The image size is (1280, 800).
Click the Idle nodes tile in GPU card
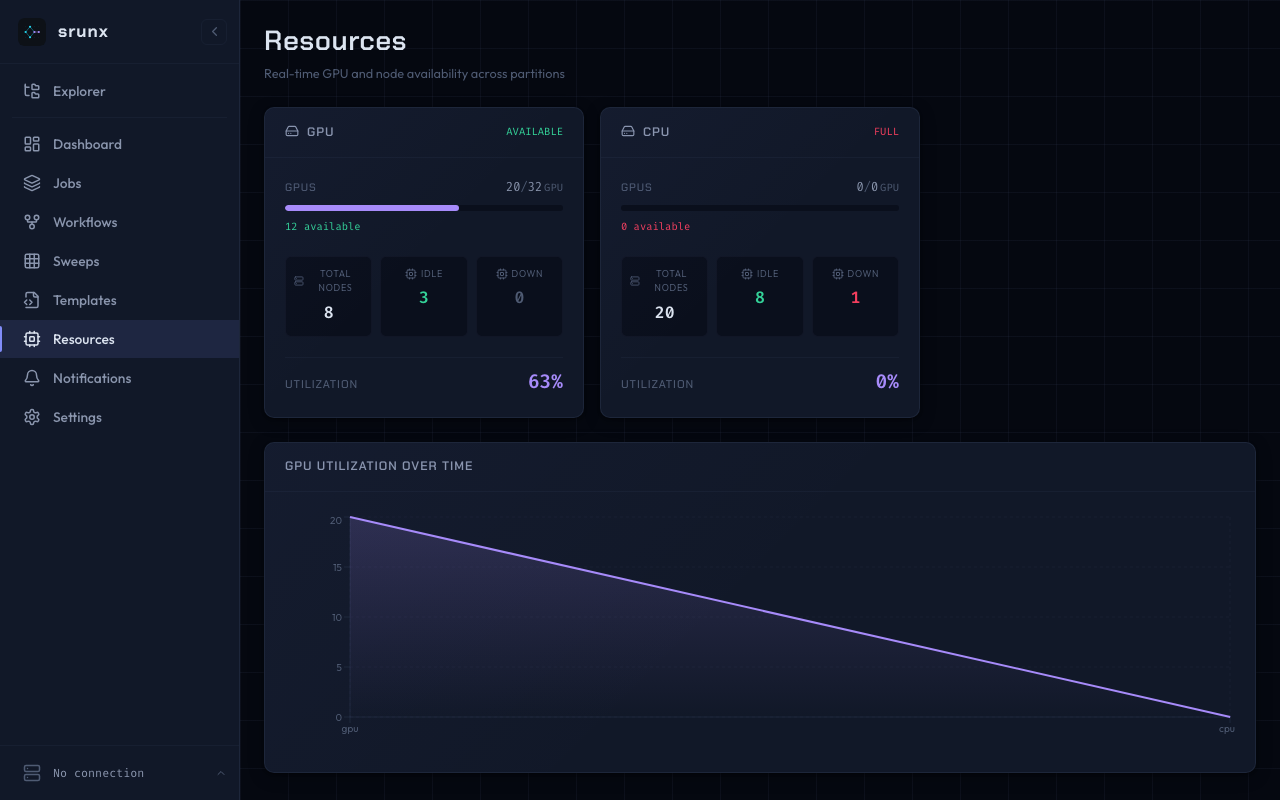pyautogui.click(x=424, y=296)
